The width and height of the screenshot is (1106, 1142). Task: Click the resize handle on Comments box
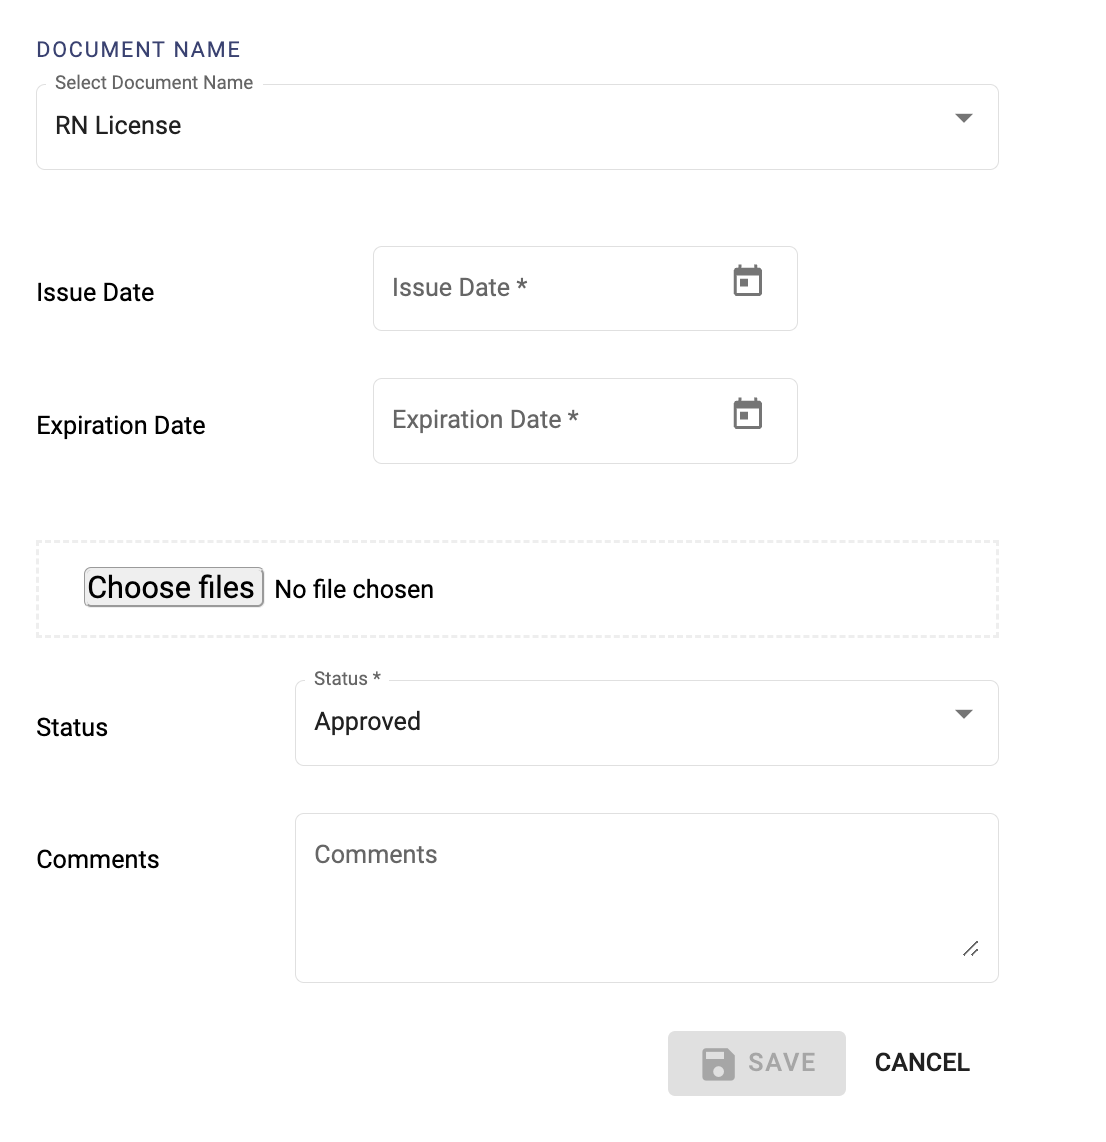pyautogui.click(x=970, y=948)
